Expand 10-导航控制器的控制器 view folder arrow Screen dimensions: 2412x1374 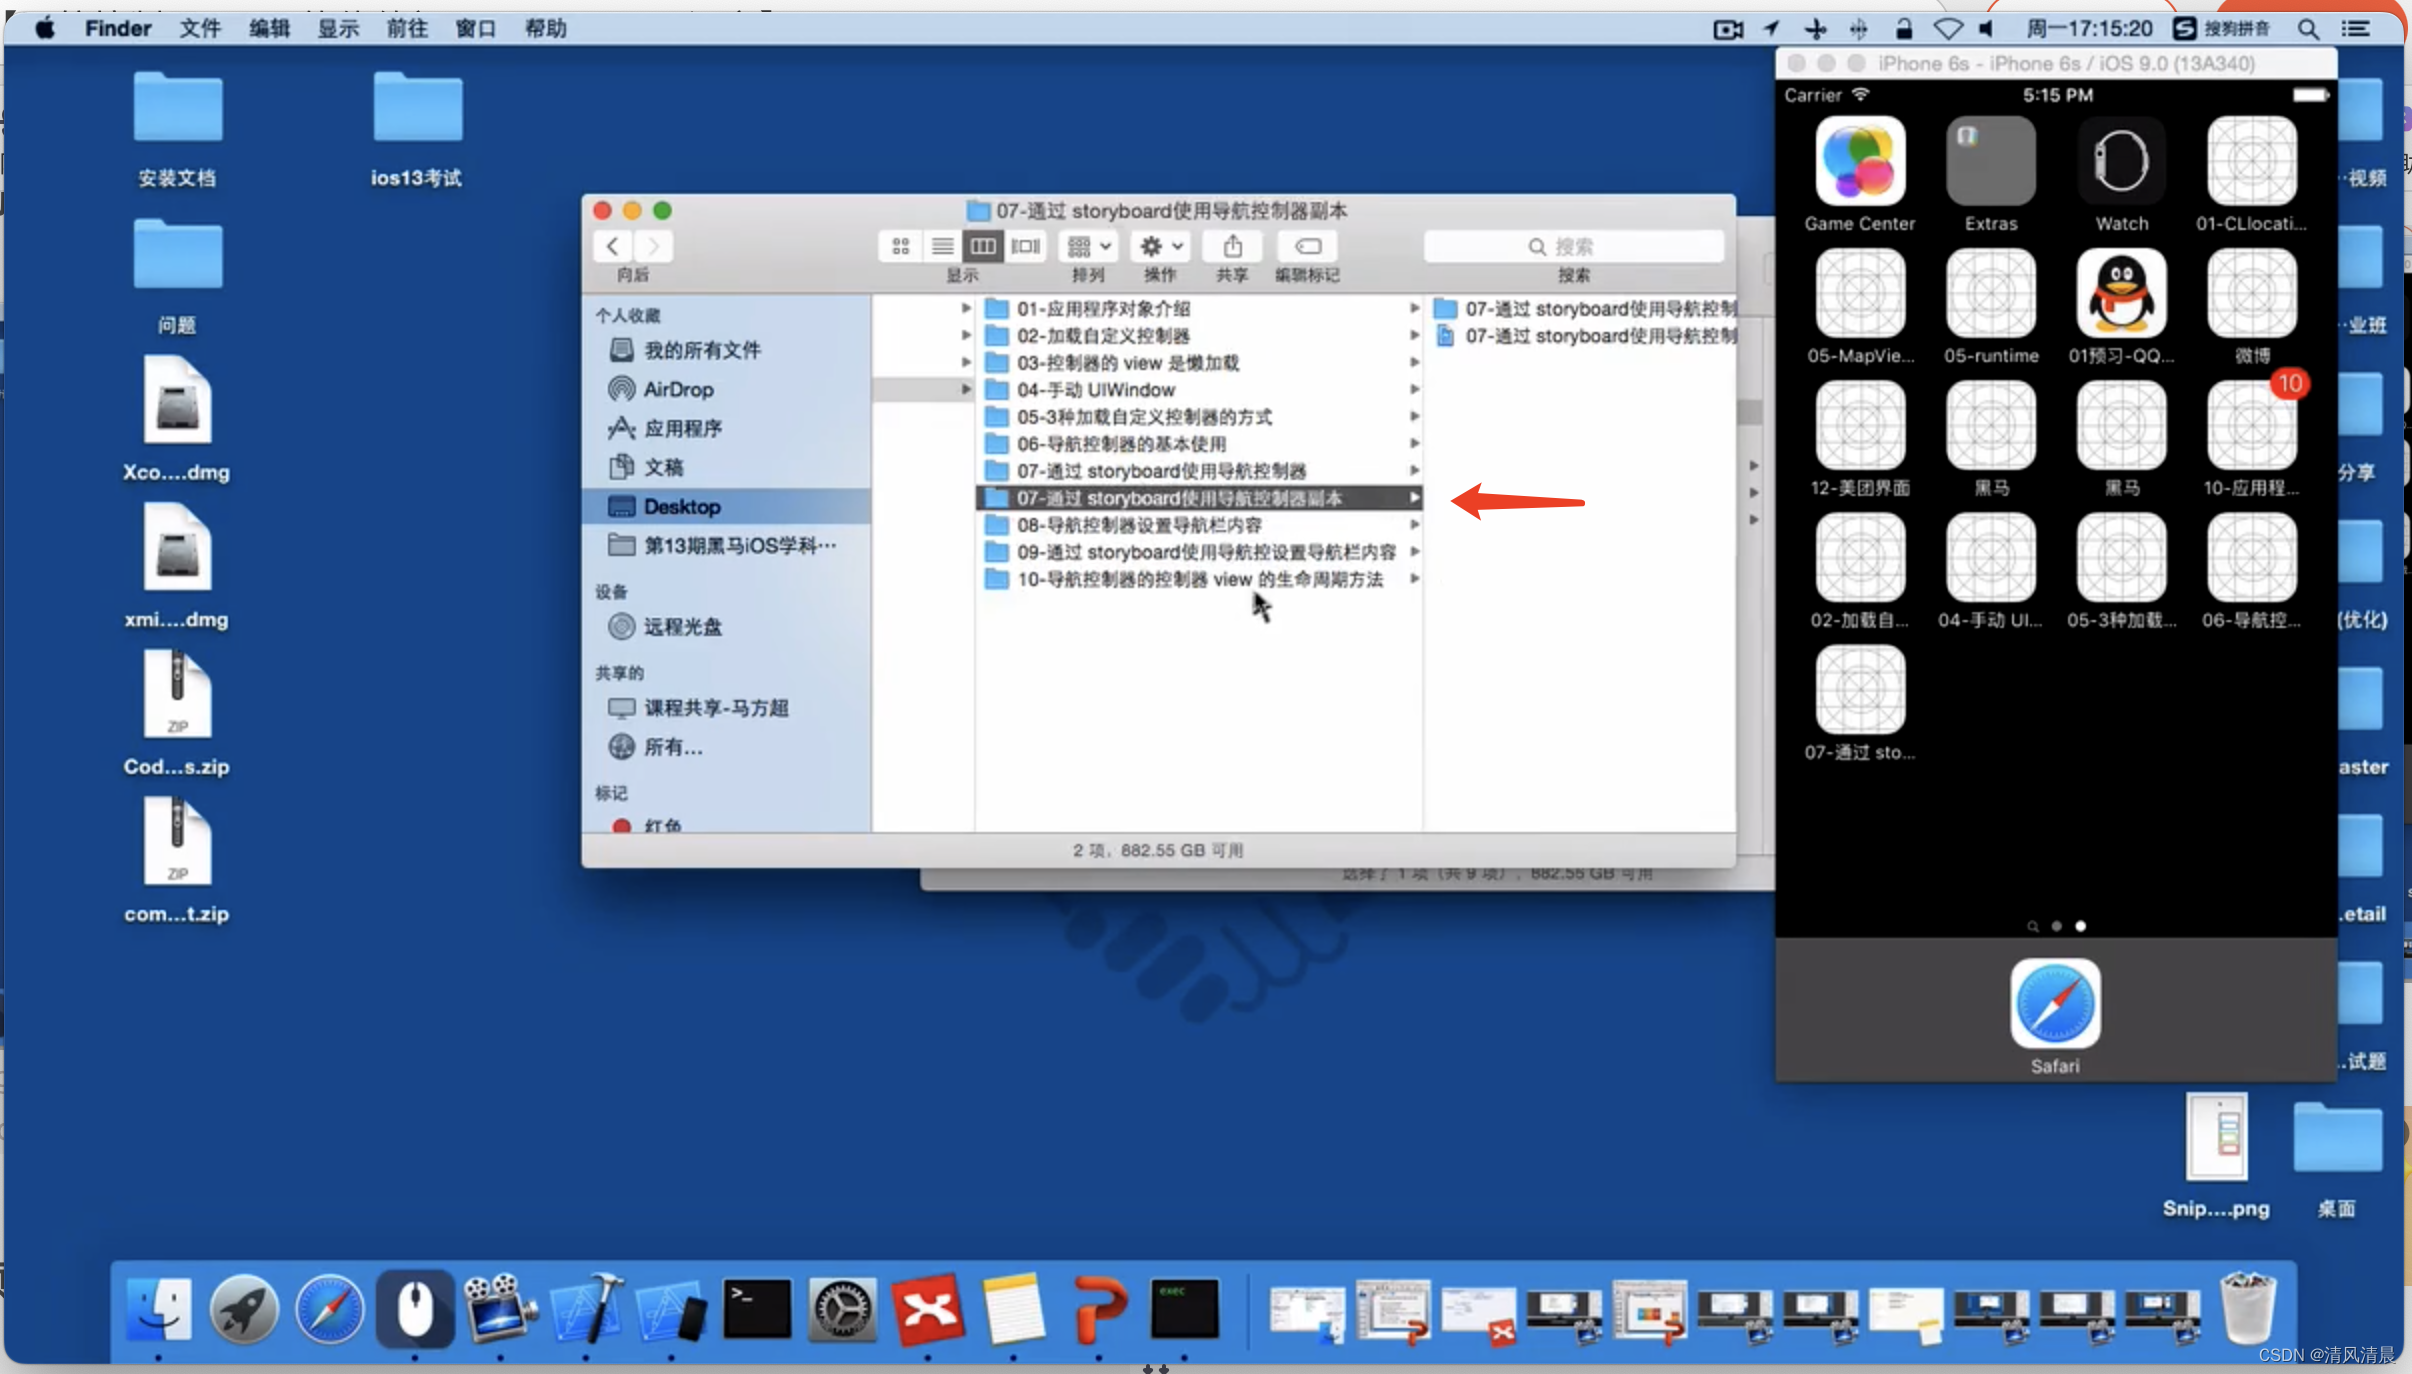1414,578
